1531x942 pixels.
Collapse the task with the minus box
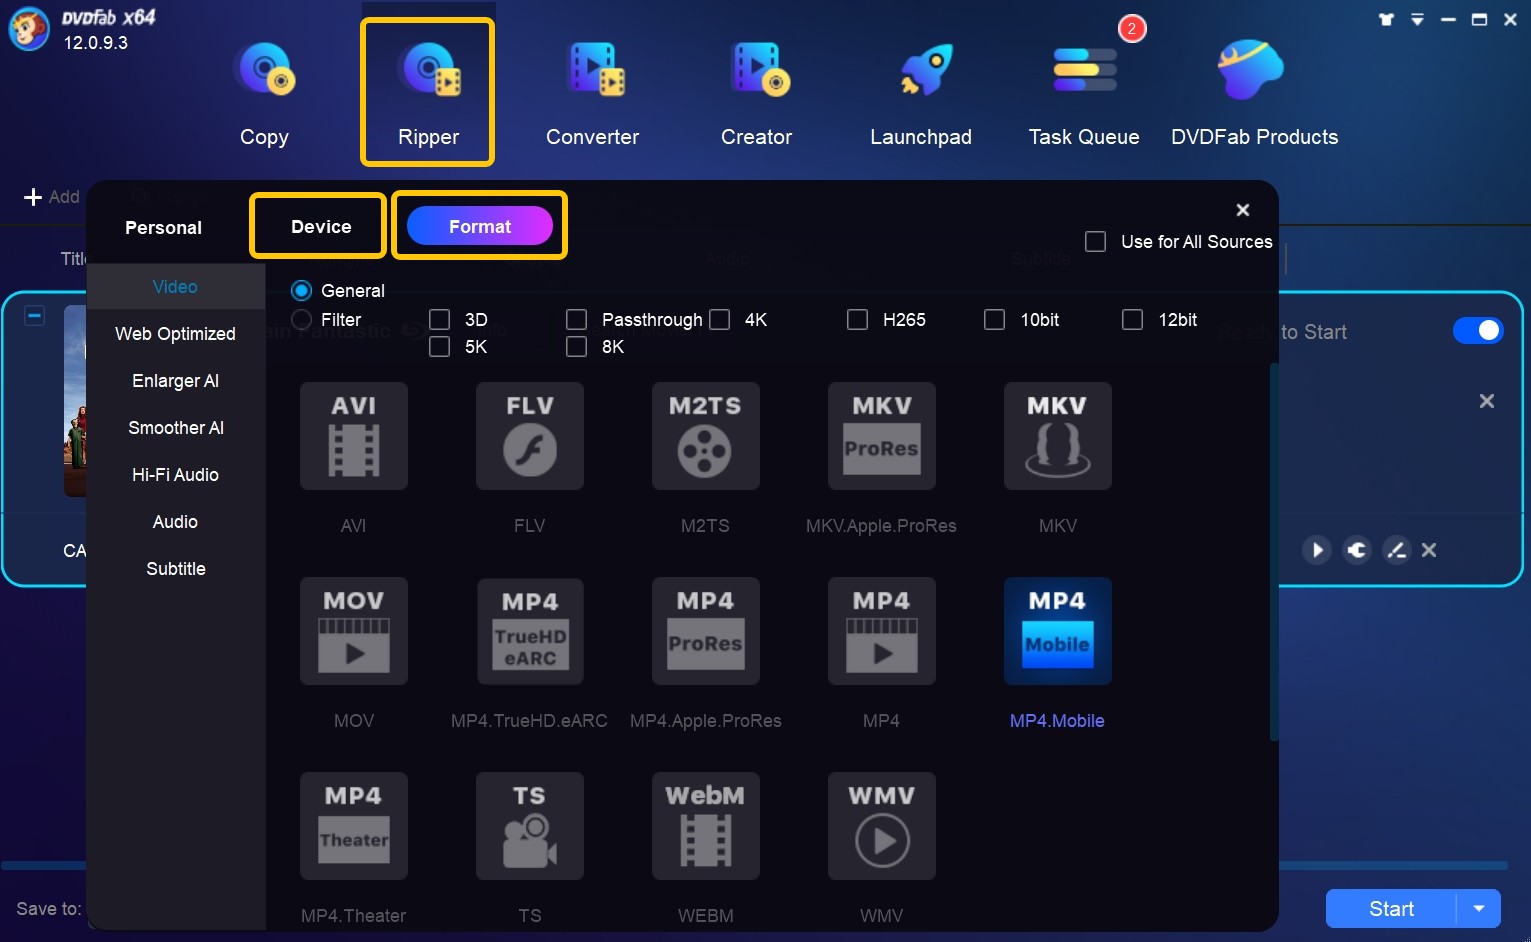(x=34, y=316)
